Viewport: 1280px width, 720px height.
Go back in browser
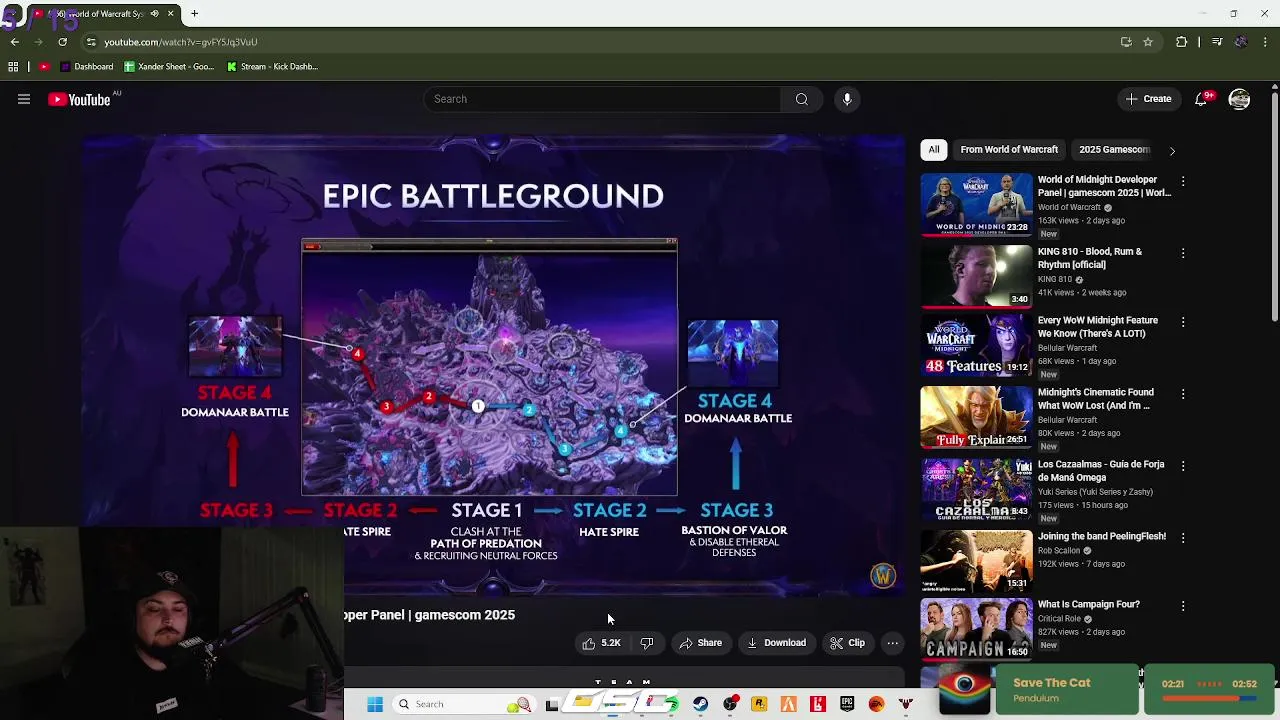click(14, 42)
